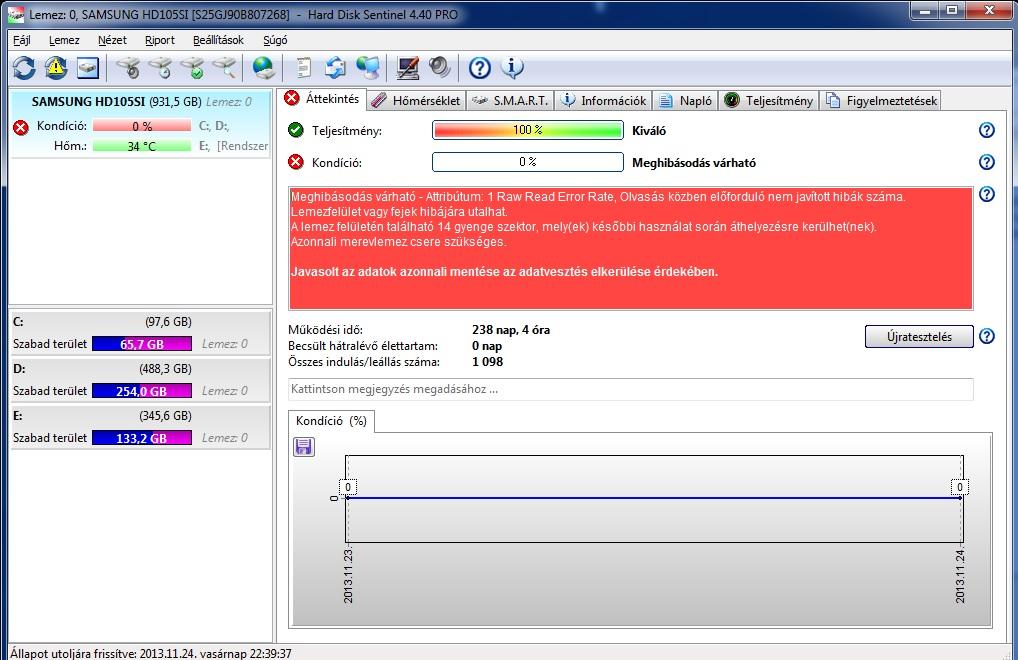
Task: Click the disk with clock toolbar icon
Action: [x=160, y=67]
